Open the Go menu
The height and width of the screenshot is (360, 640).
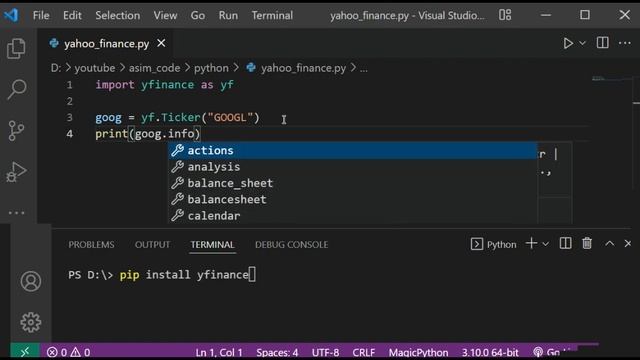point(198,16)
